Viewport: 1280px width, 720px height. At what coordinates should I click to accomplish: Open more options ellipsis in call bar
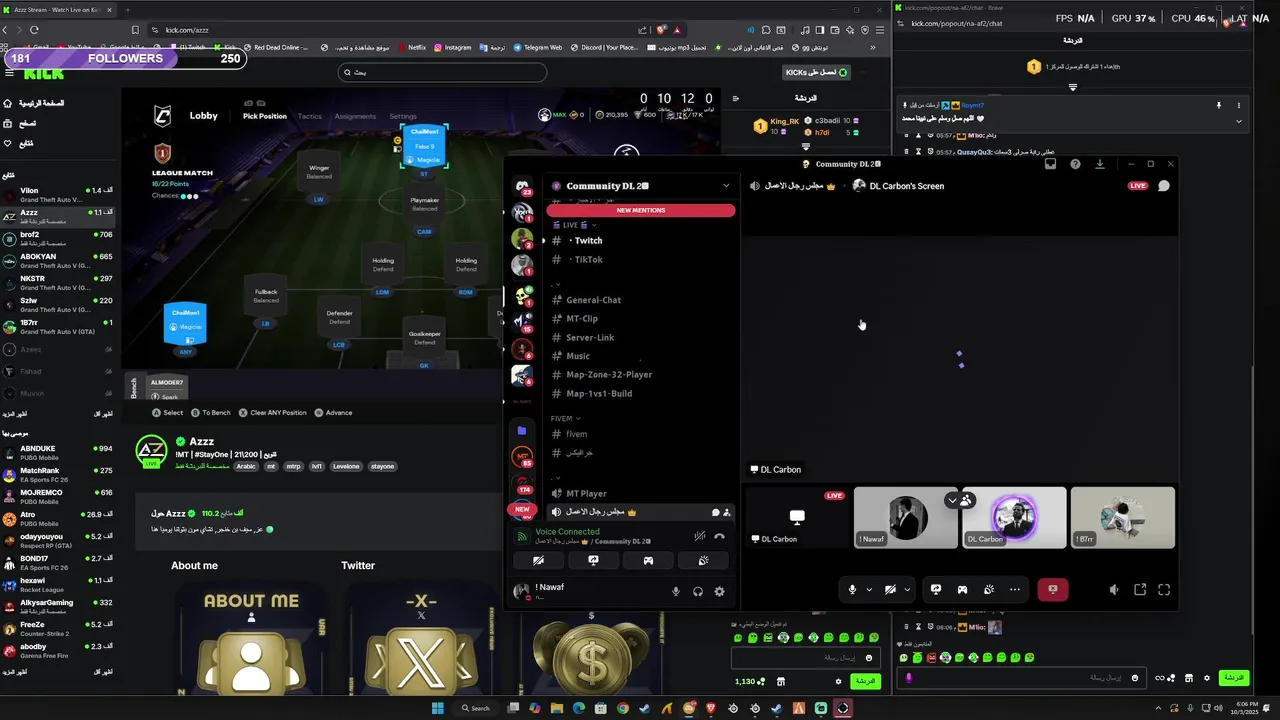[x=1015, y=590]
